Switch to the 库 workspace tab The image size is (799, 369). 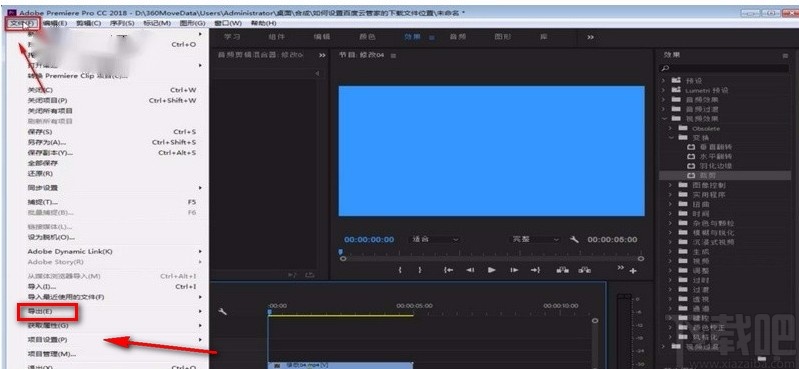pos(544,37)
